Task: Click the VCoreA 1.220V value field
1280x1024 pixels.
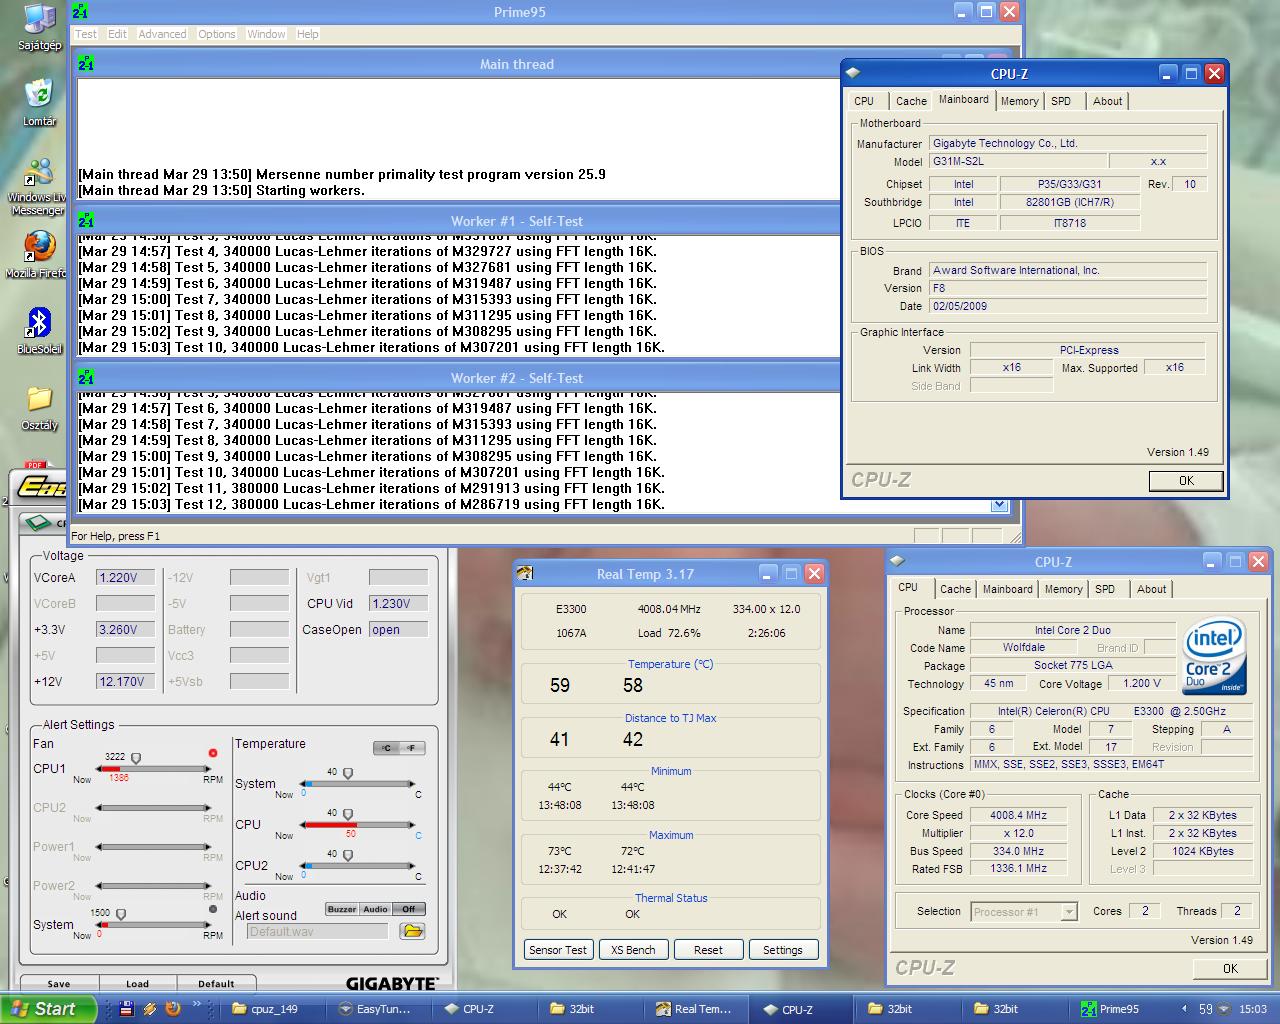Action: 125,577
